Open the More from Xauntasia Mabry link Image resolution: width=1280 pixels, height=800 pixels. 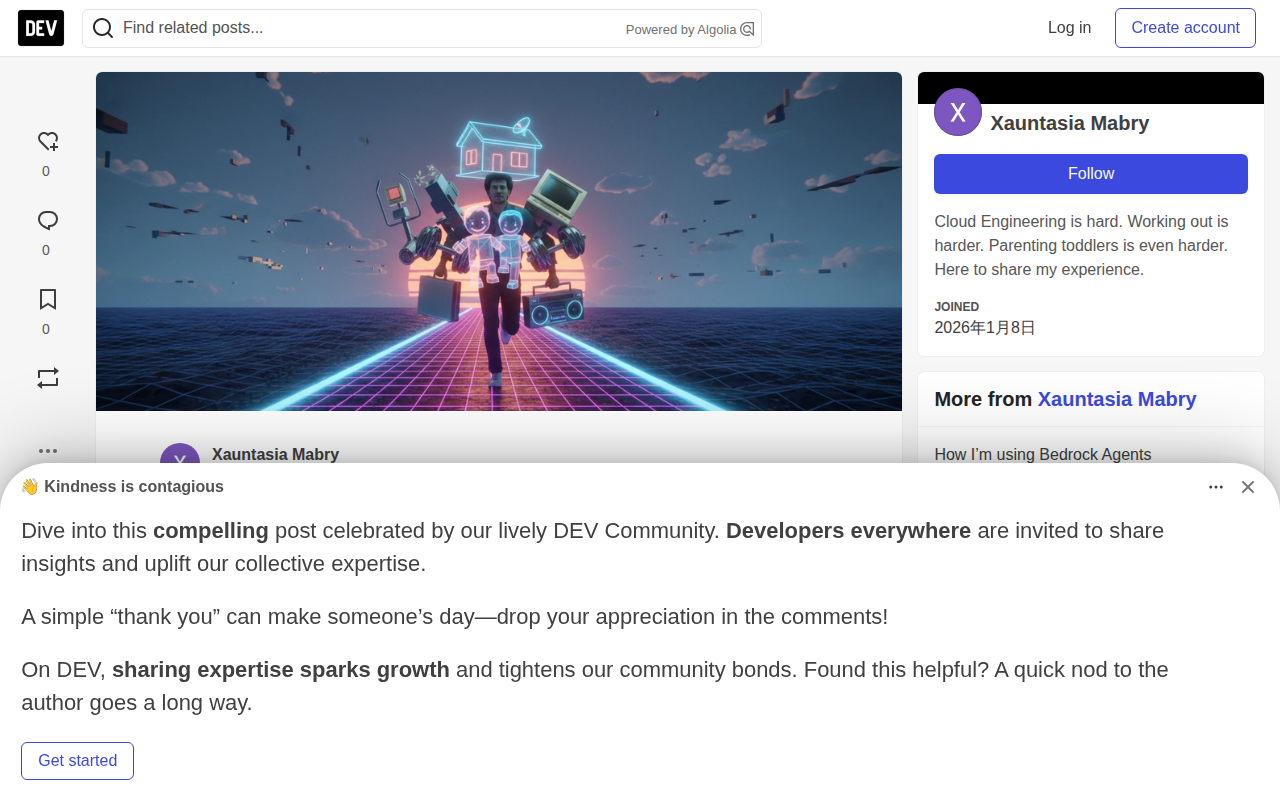pyautogui.click(x=1117, y=399)
